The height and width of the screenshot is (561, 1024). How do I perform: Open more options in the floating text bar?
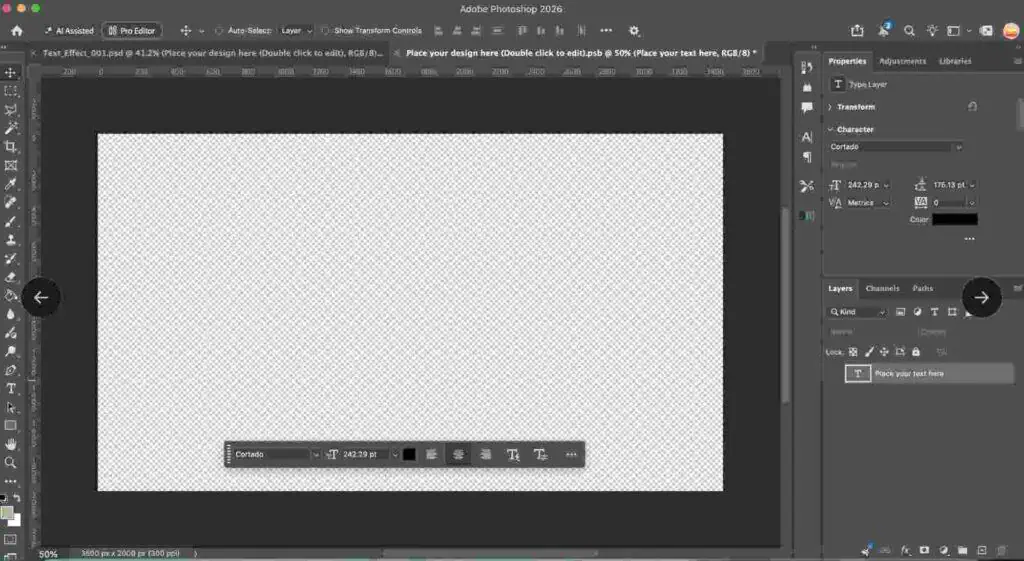coord(571,455)
